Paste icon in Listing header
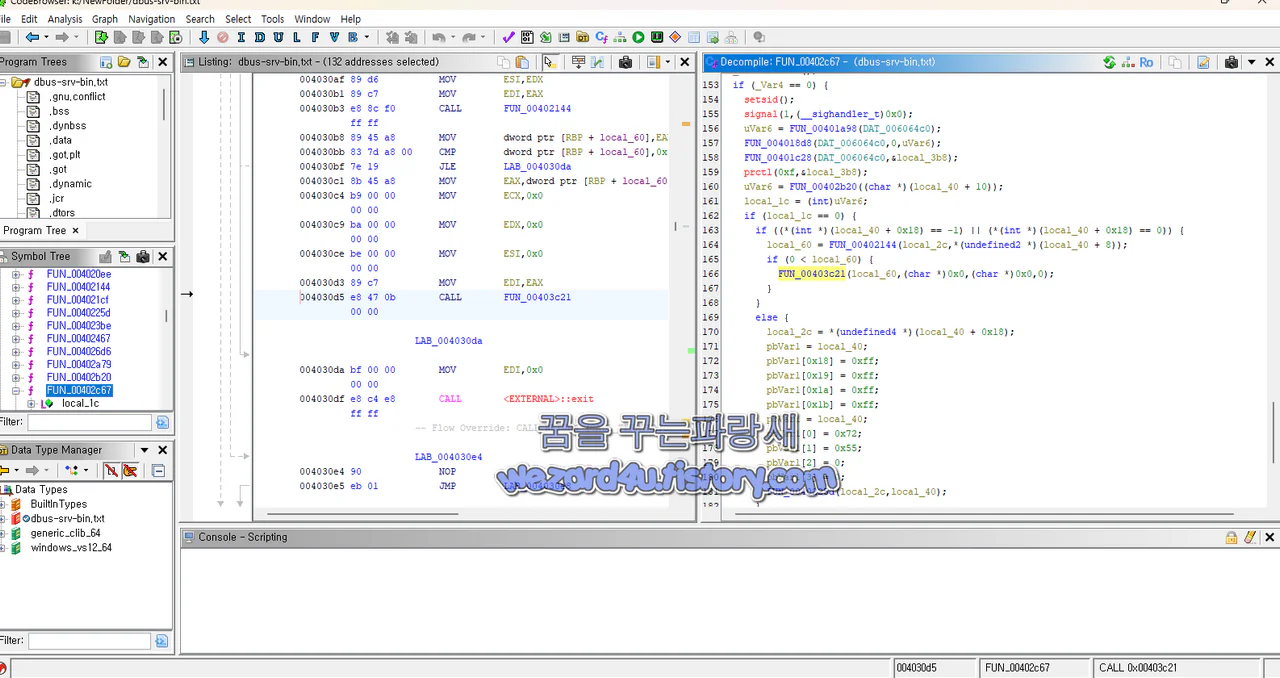 coord(522,62)
